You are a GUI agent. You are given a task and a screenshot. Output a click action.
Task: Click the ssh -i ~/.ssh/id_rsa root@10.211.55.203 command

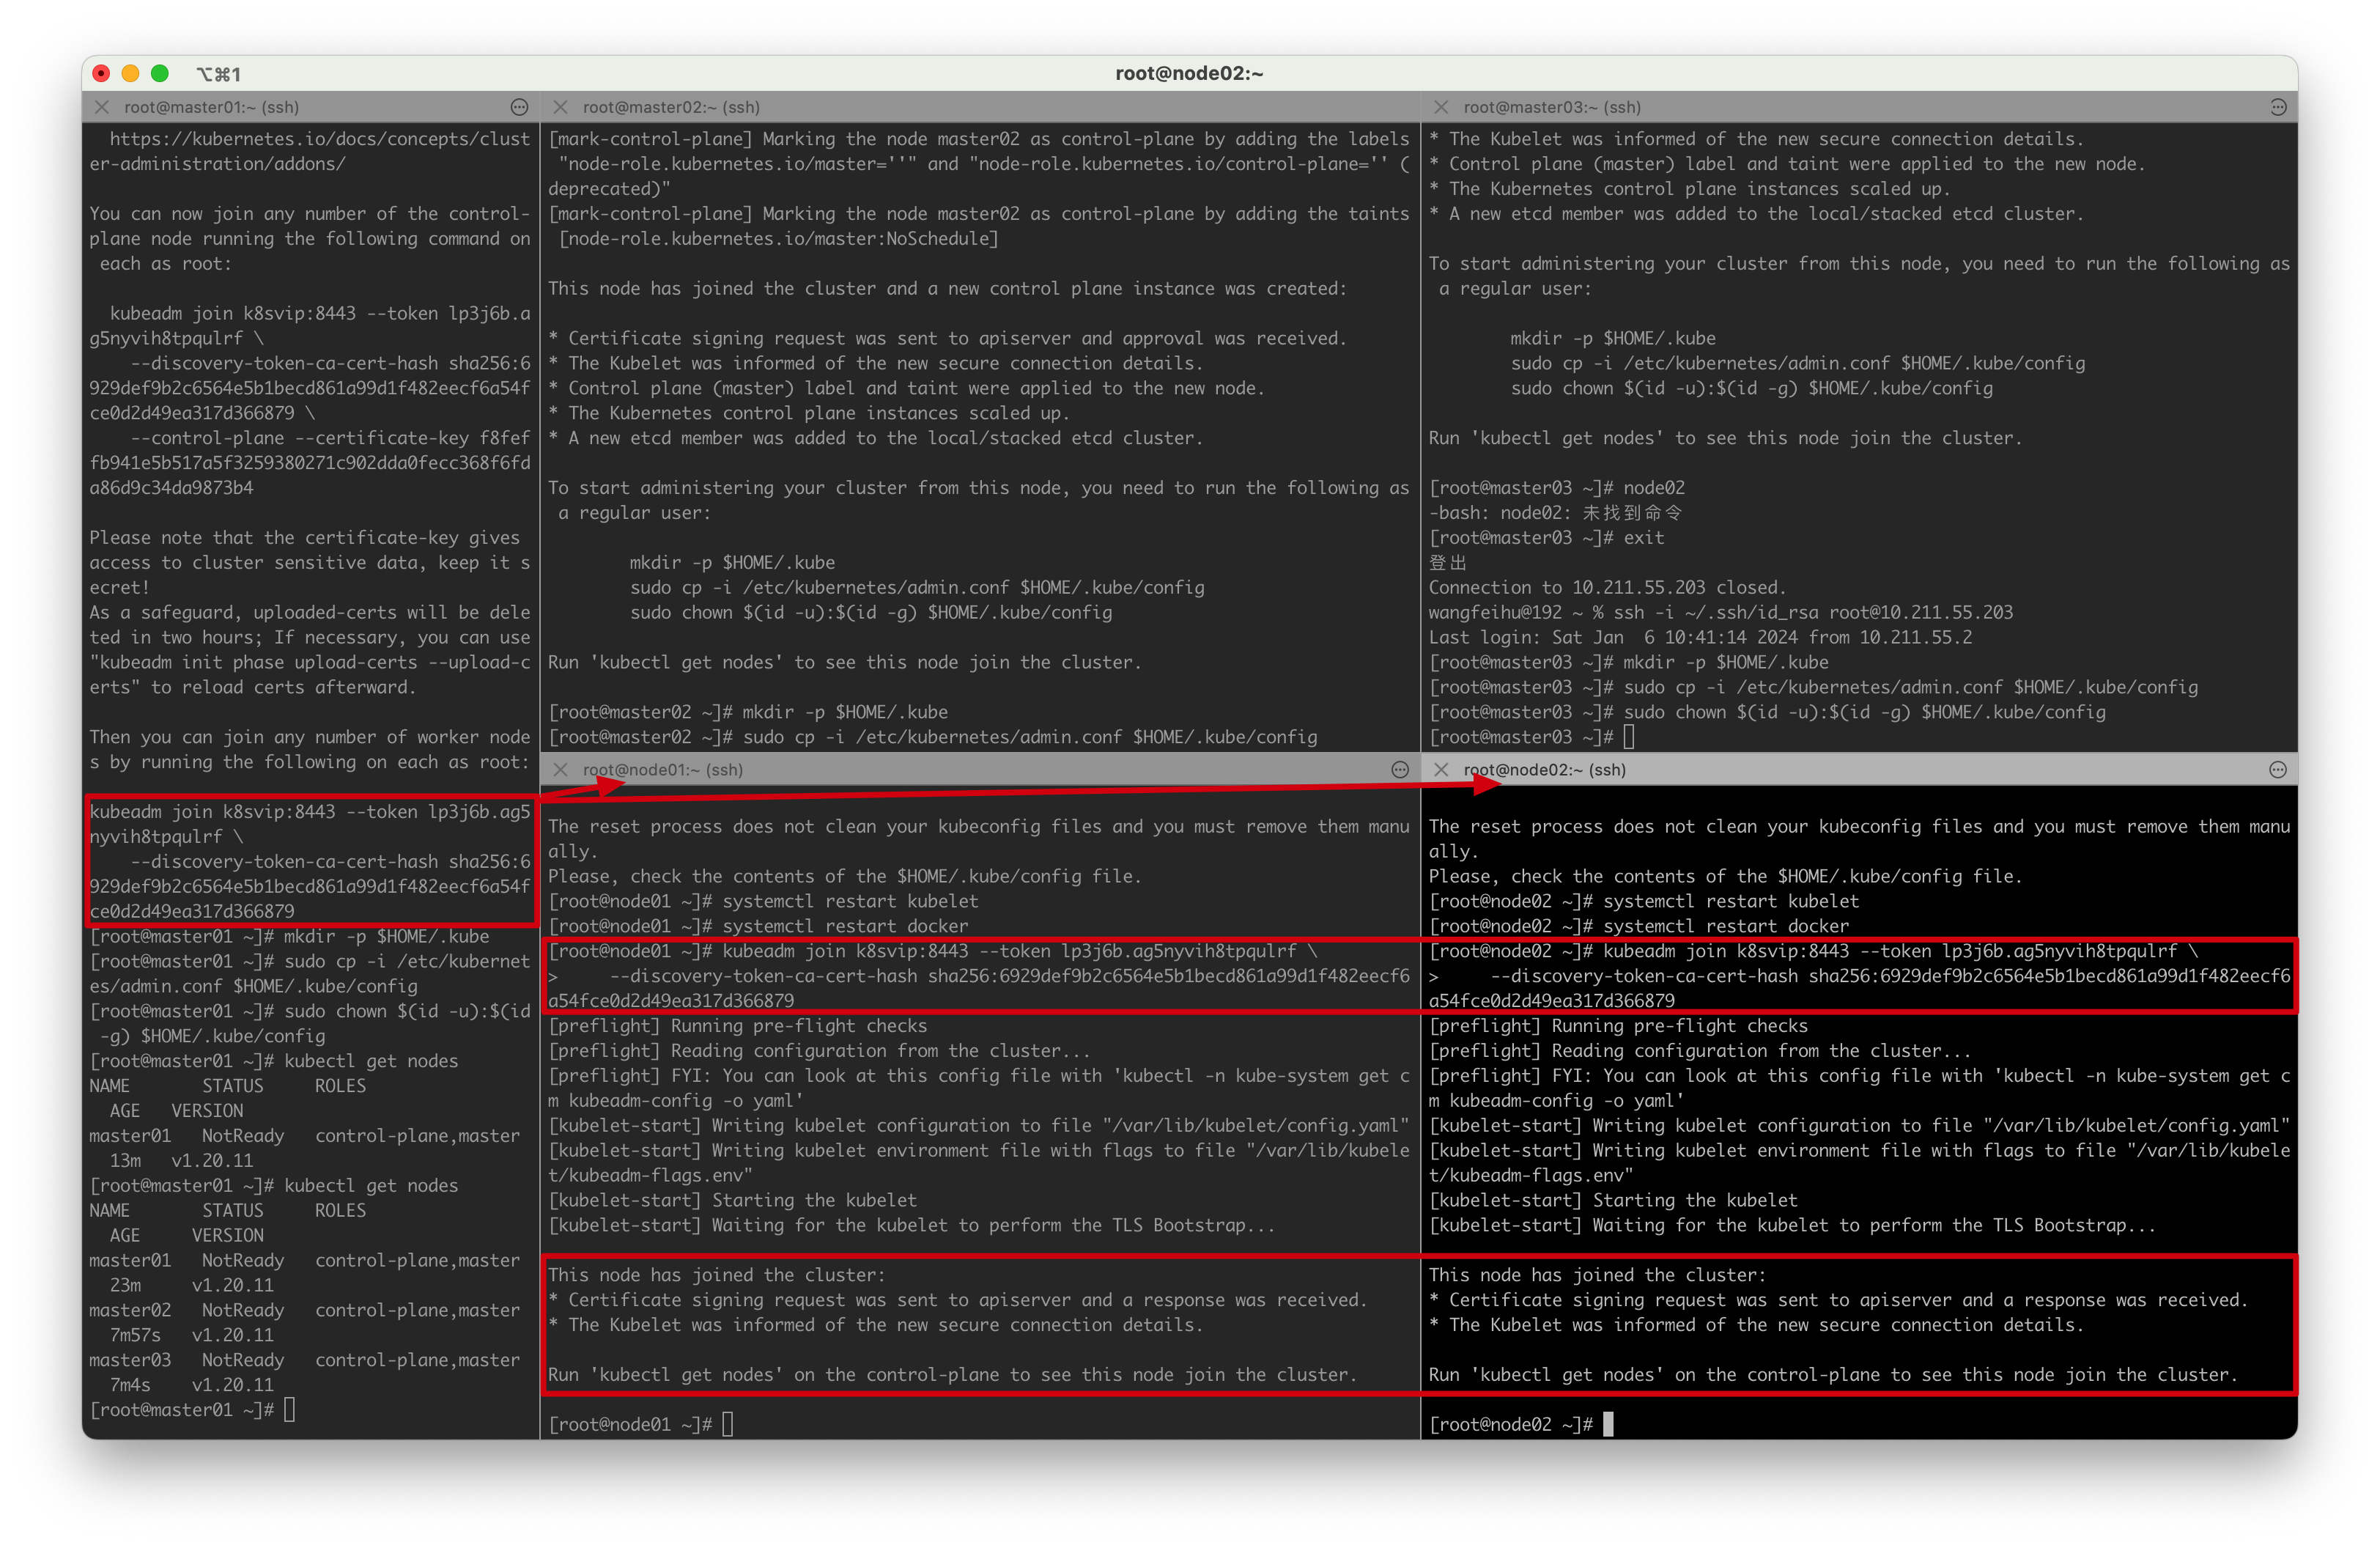1812,612
